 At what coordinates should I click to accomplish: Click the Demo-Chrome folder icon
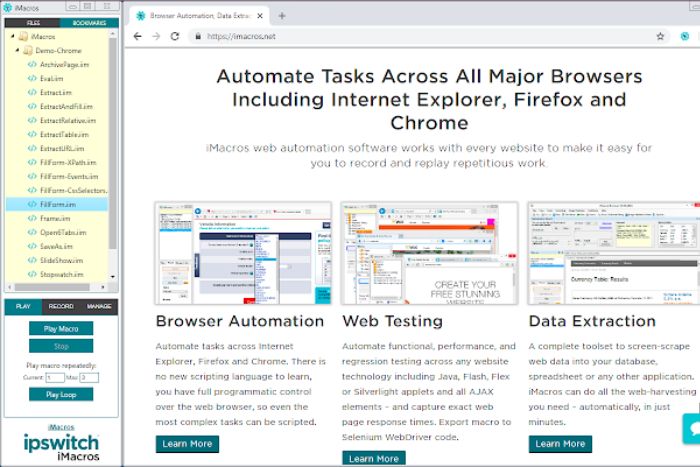coord(29,50)
